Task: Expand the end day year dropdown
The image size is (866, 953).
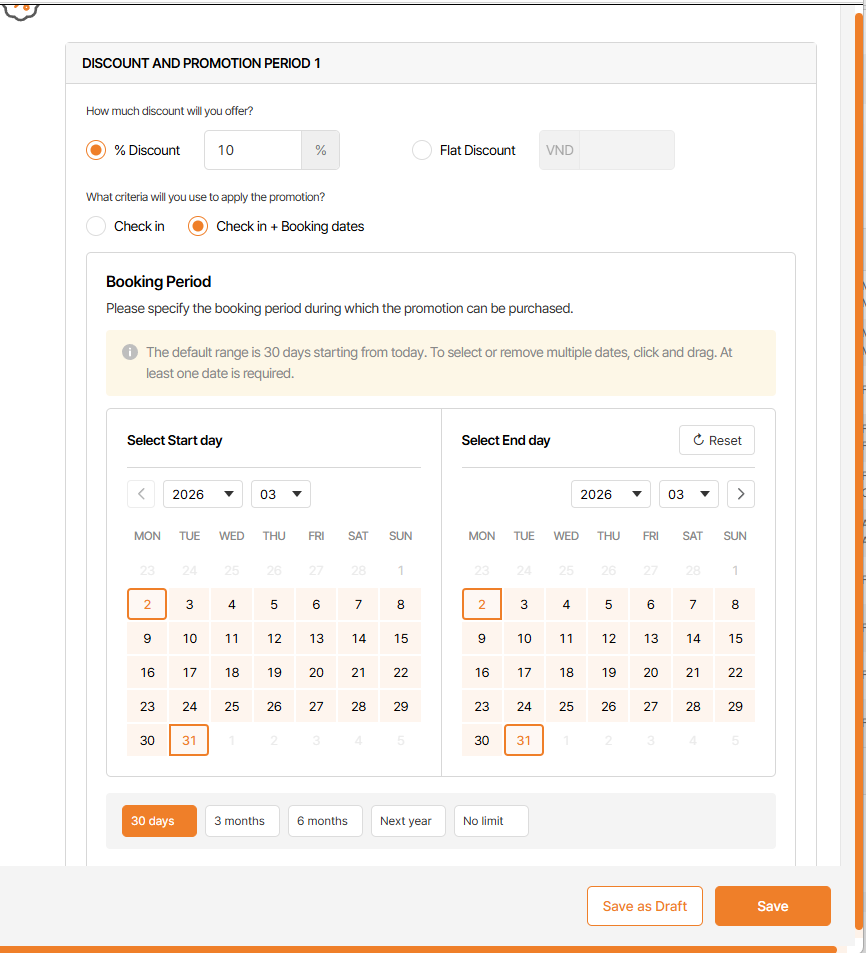Action: click(x=611, y=494)
